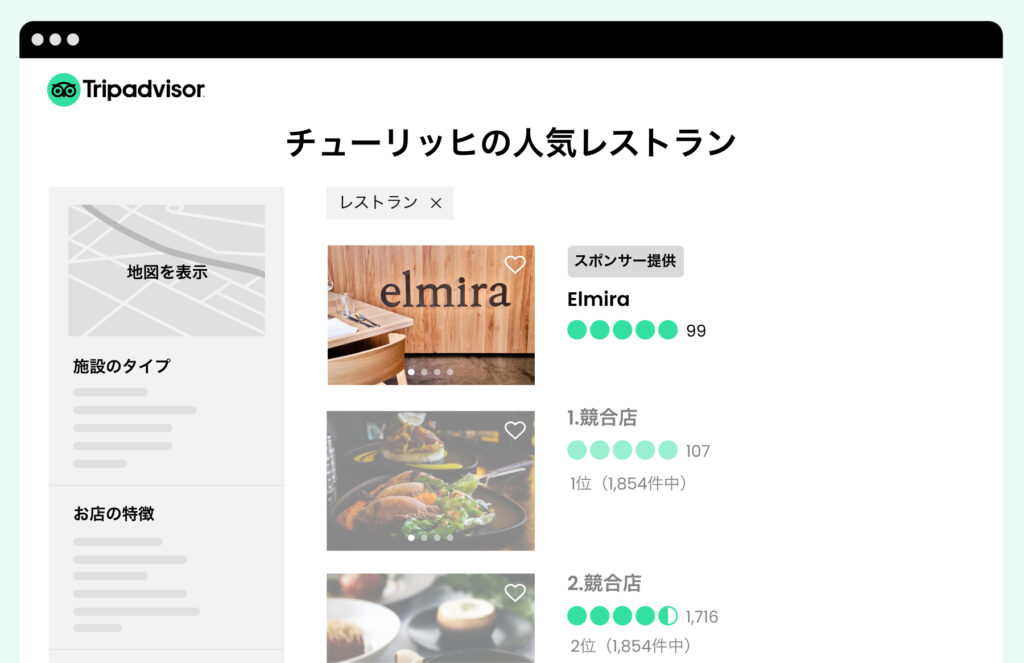Screen dimensions: 1024x663
Task: Open the 2.競合店 dish photo
Action: pos(431,618)
